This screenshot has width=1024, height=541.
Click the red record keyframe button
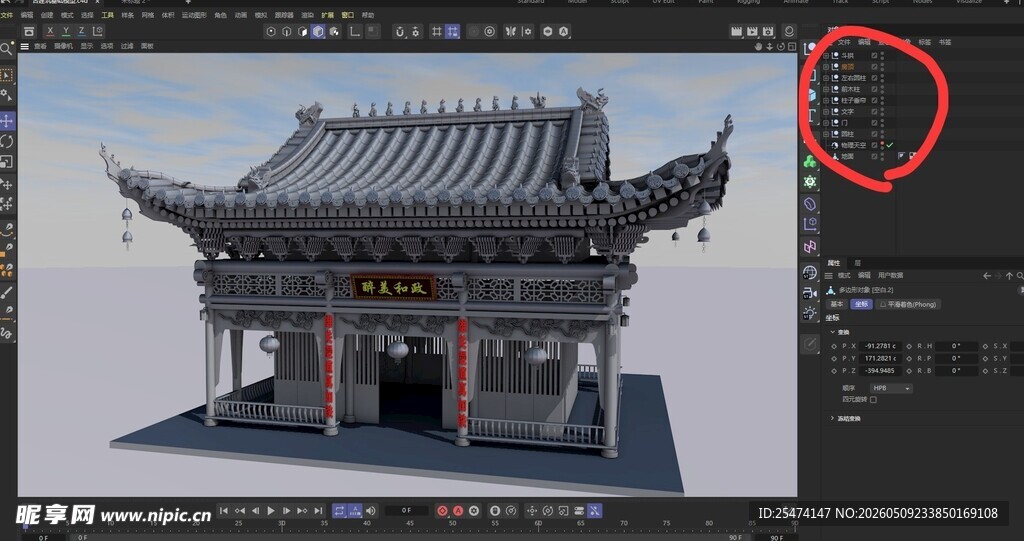(x=442, y=511)
